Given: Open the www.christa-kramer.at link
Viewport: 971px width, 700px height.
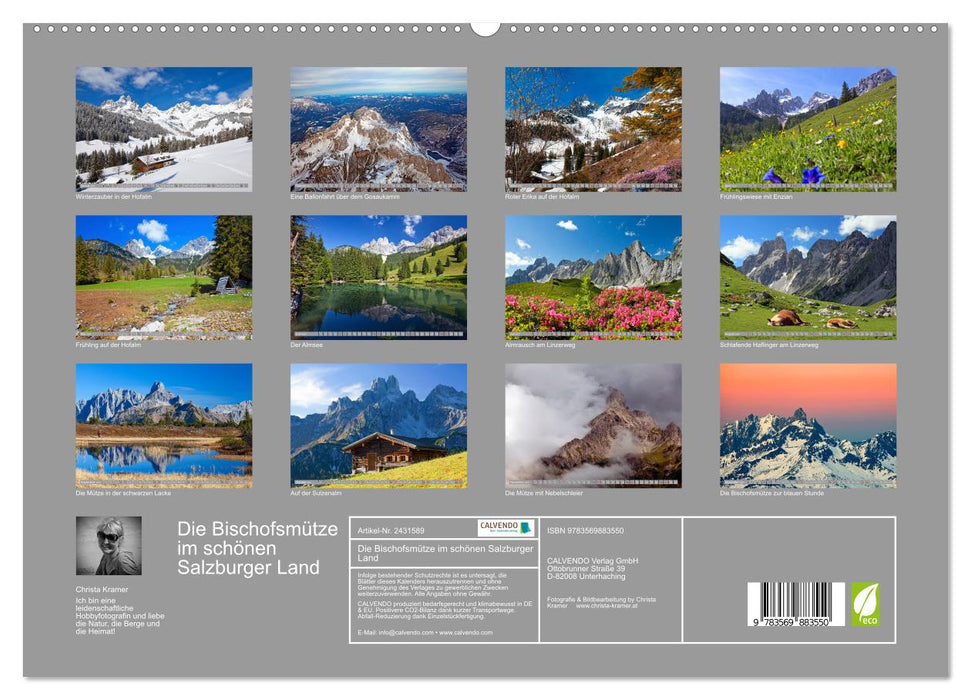Looking at the screenshot, I should pos(606,606).
